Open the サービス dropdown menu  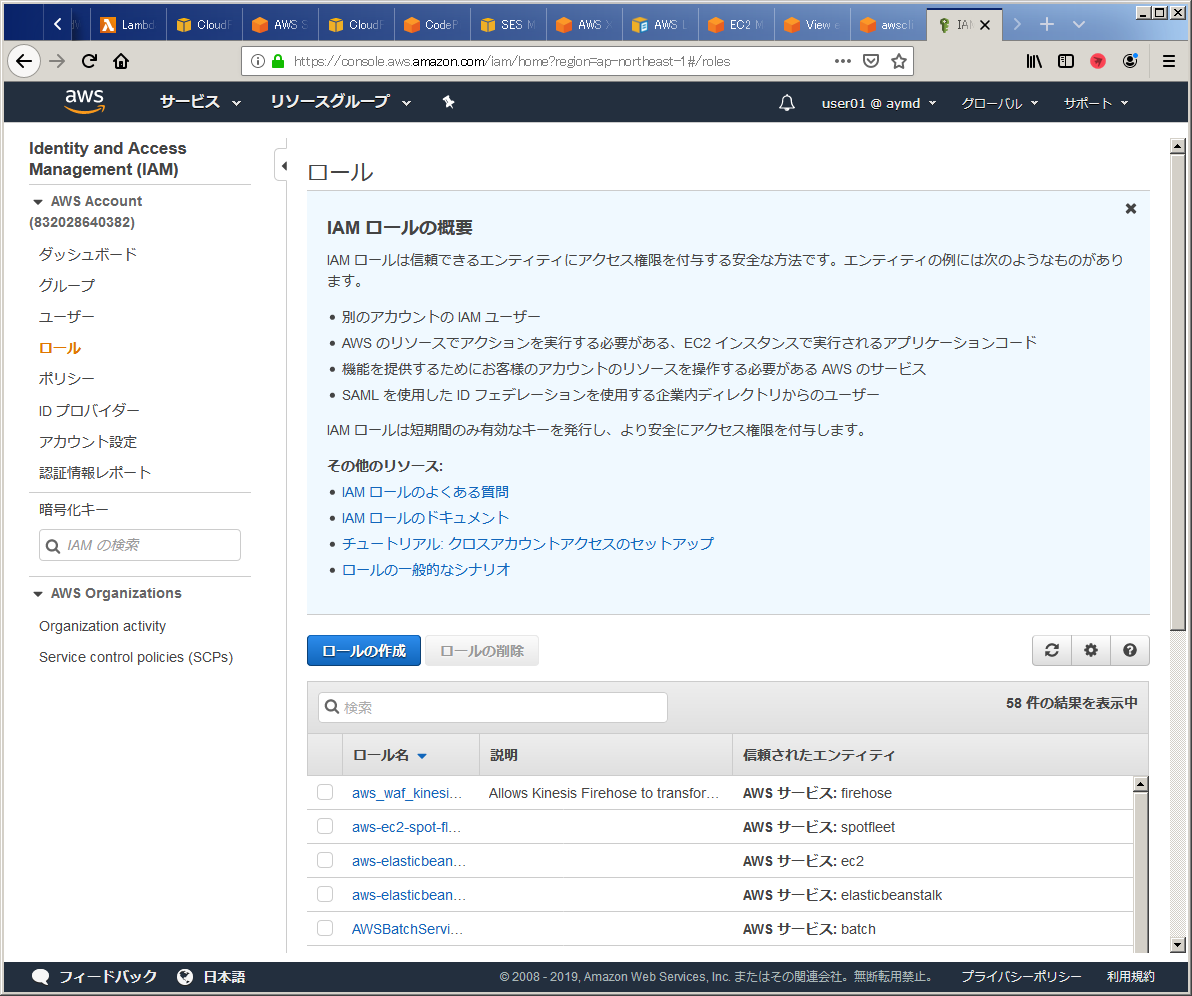tap(200, 102)
